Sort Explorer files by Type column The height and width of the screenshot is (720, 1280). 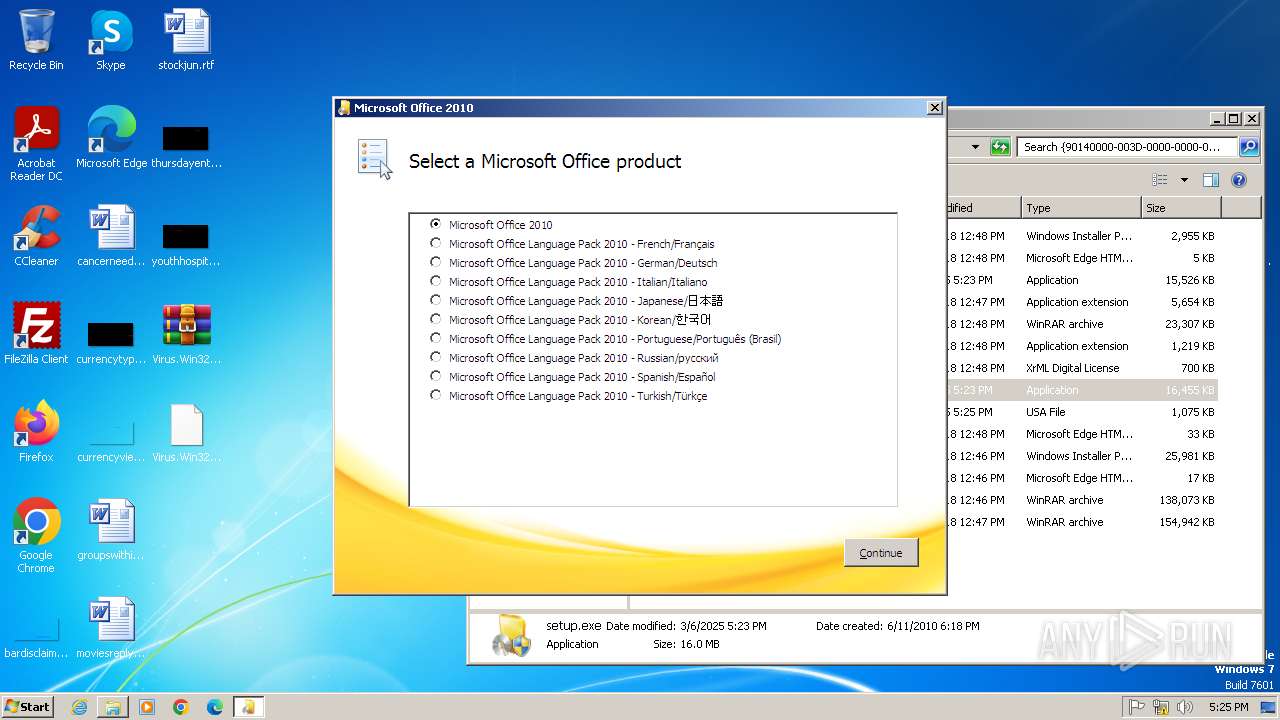click(x=1081, y=208)
